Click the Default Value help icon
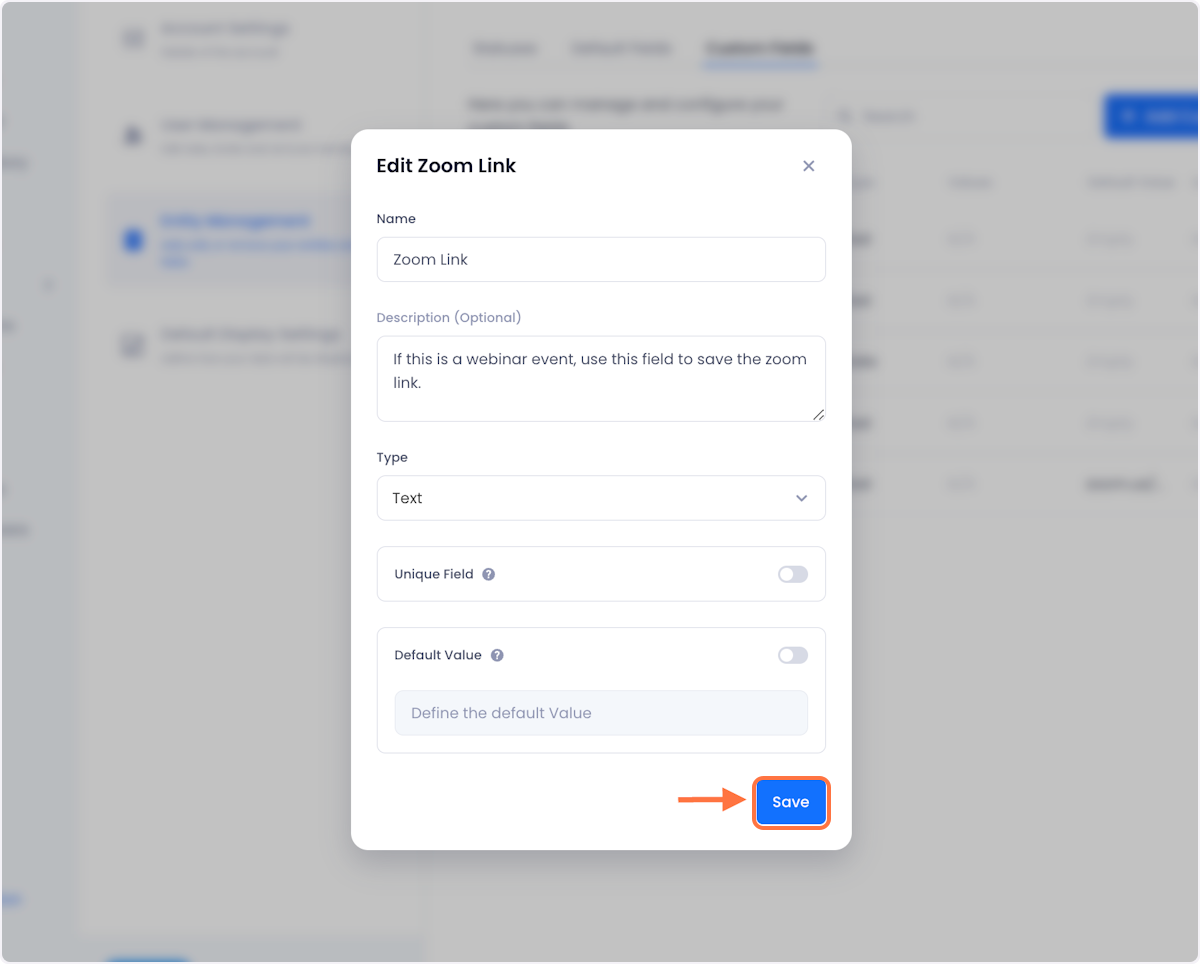This screenshot has height=964, width=1200. (x=497, y=656)
